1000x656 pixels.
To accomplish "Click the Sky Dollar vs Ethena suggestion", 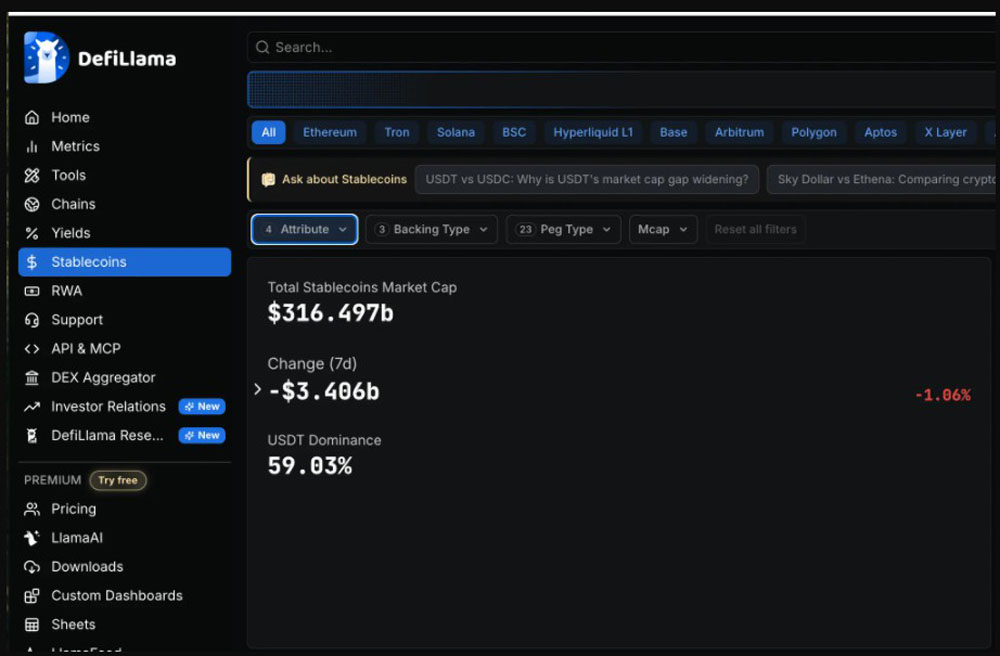I will click(882, 180).
